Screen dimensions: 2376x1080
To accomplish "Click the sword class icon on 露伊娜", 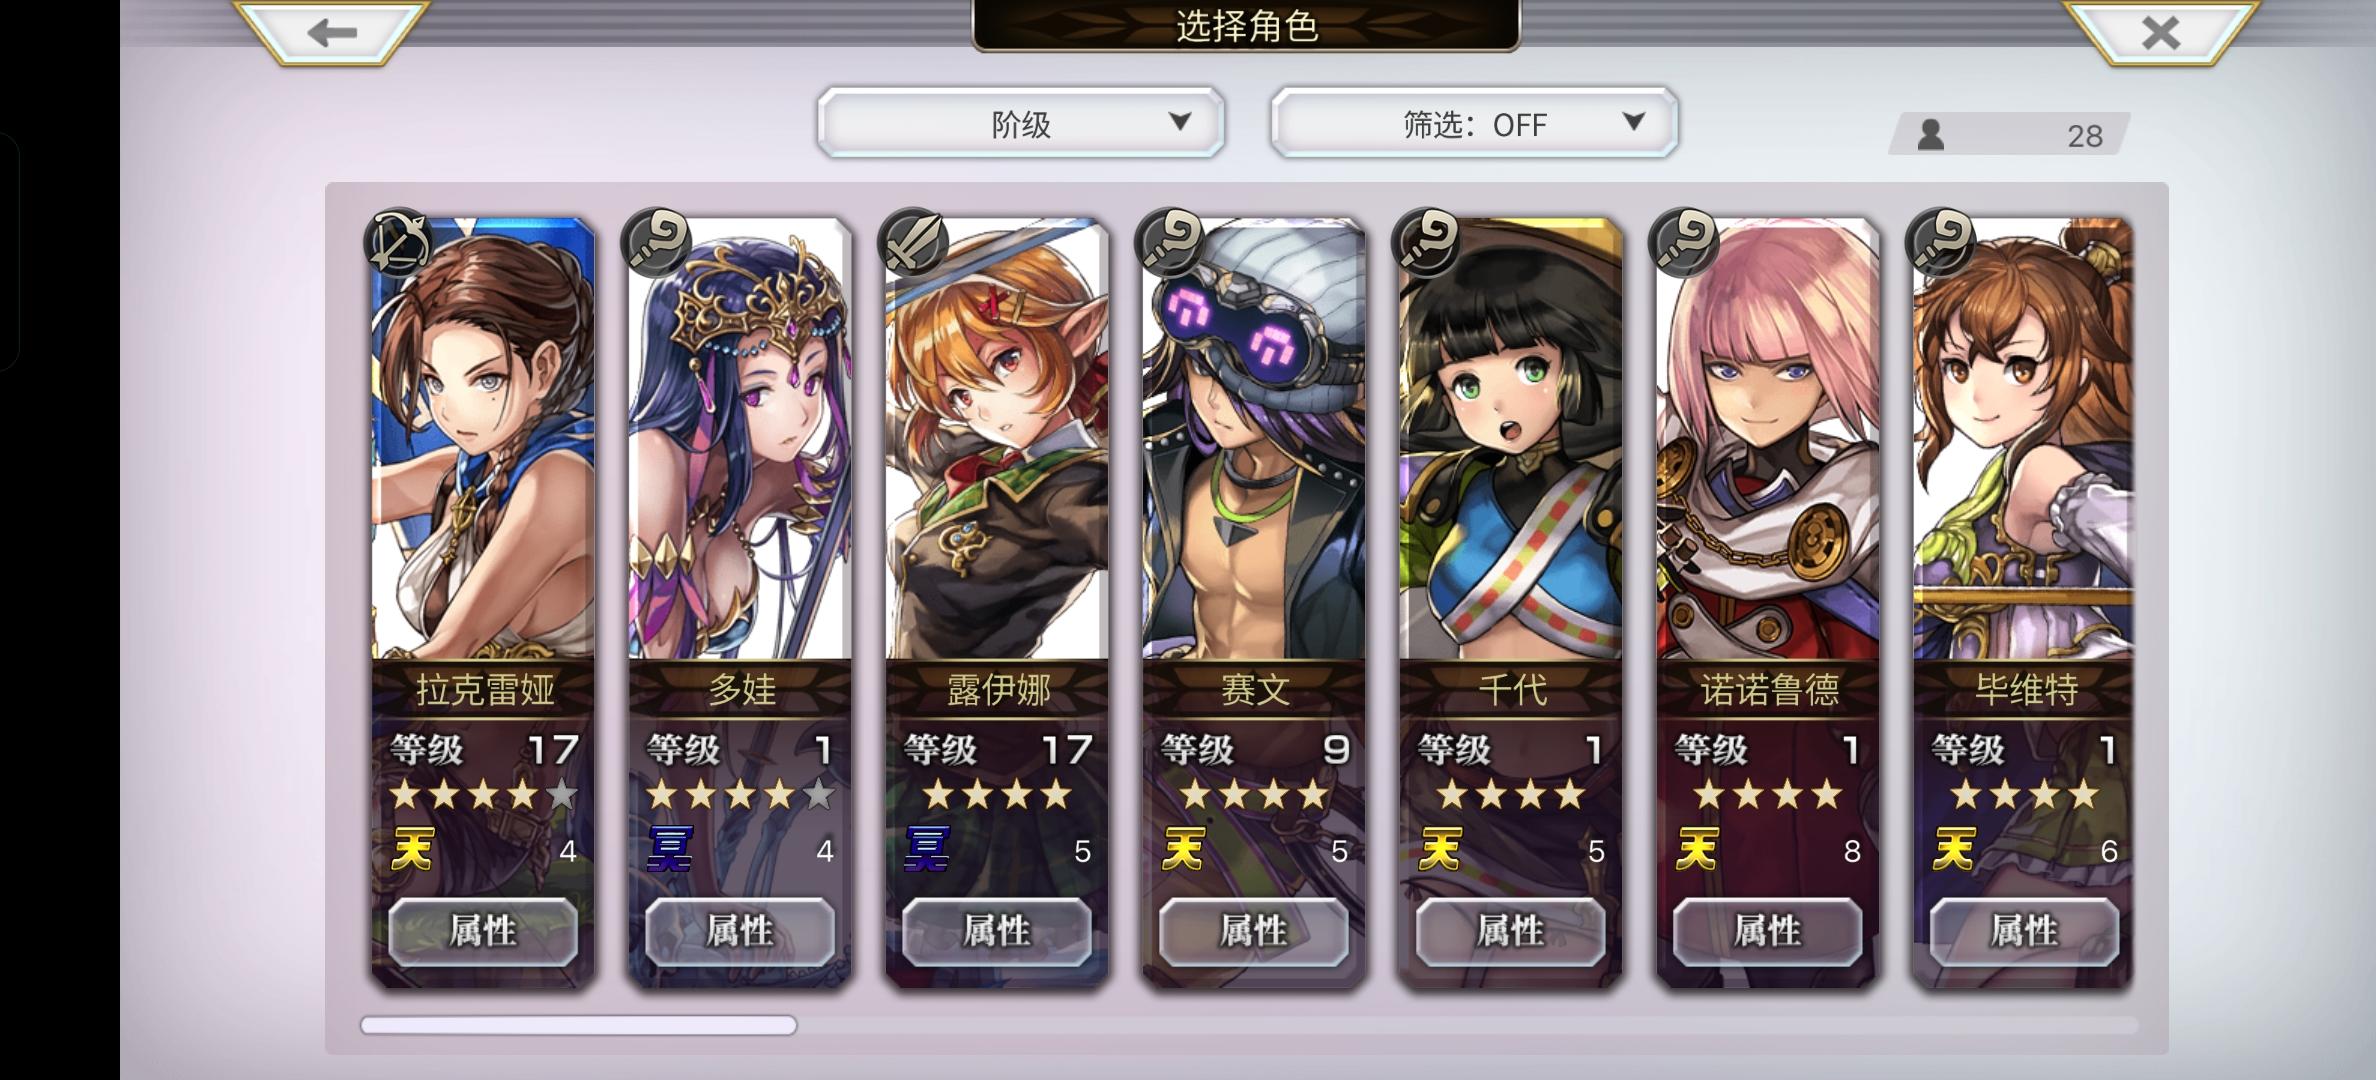I will [911, 241].
